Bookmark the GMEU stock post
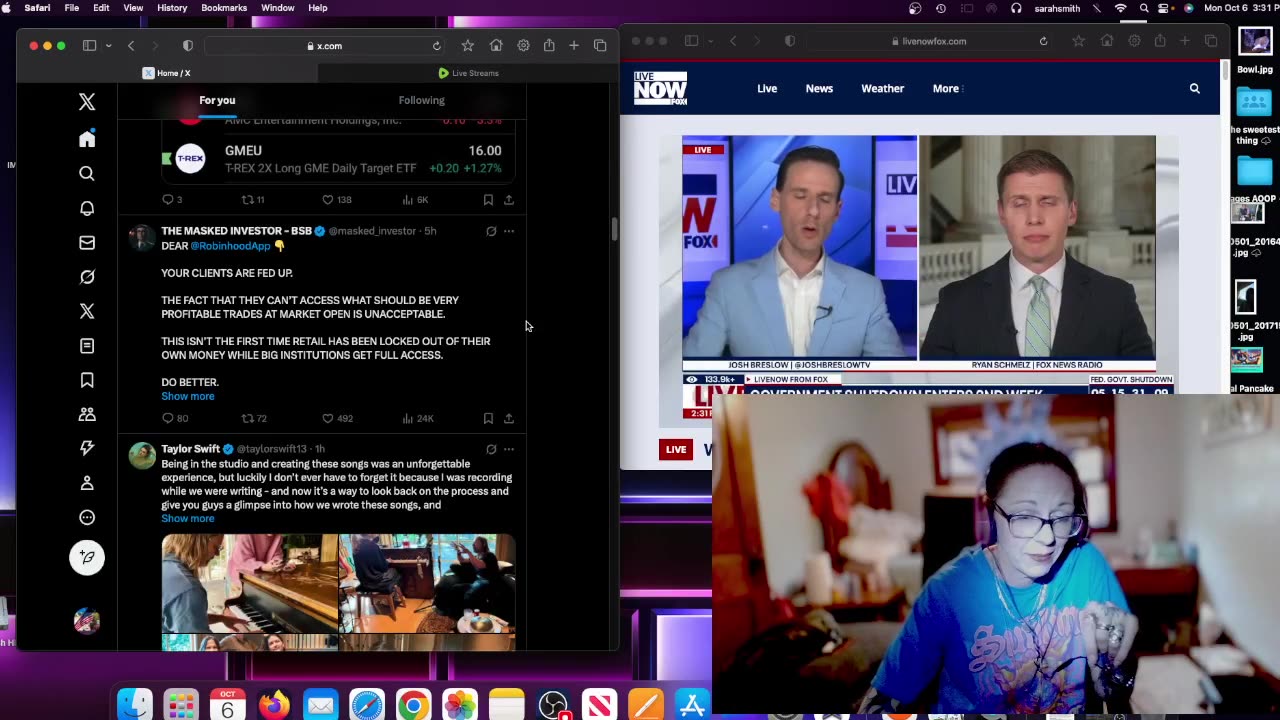Image resolution: width=1280 pixels, height=720 pixels. pos(488,200)
